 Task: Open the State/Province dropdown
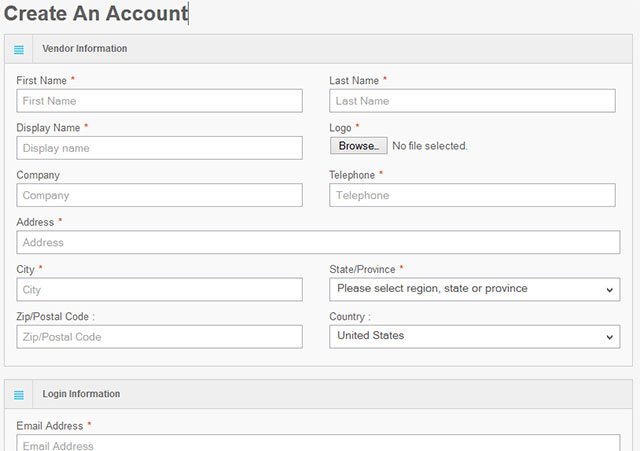coord(475,289)
